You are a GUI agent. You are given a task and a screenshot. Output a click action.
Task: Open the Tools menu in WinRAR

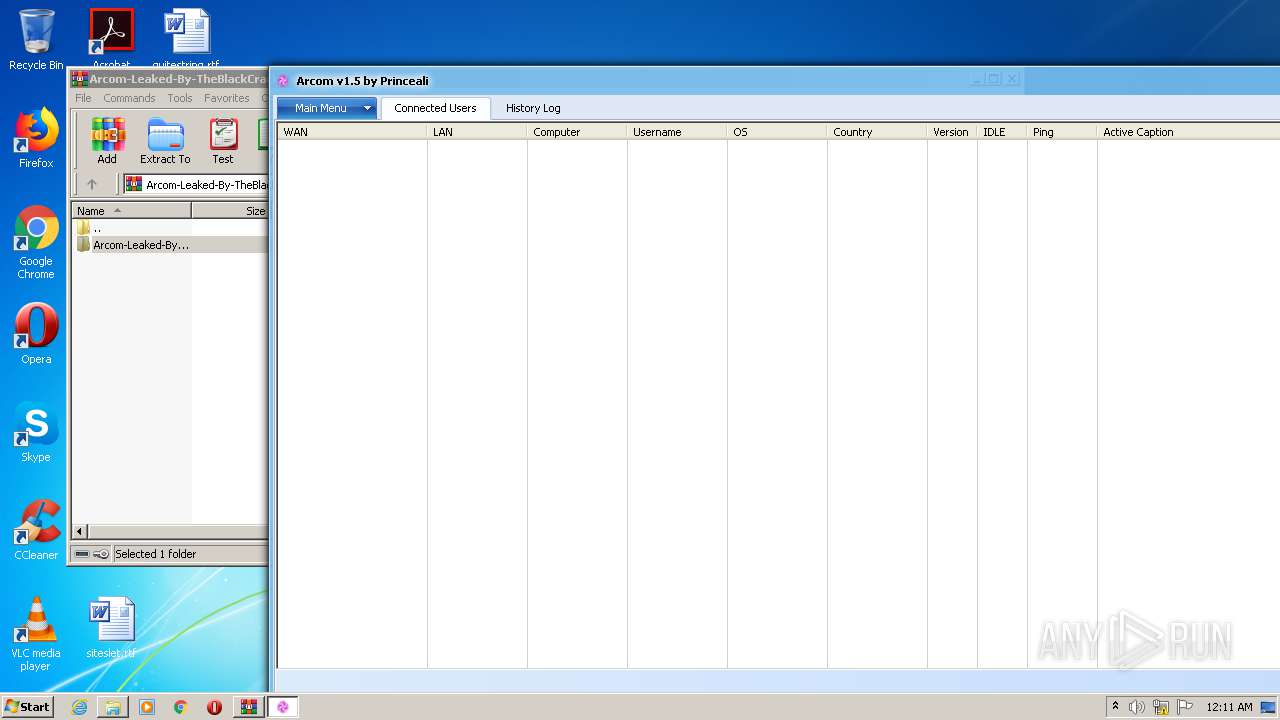click(x=180, y=98)
